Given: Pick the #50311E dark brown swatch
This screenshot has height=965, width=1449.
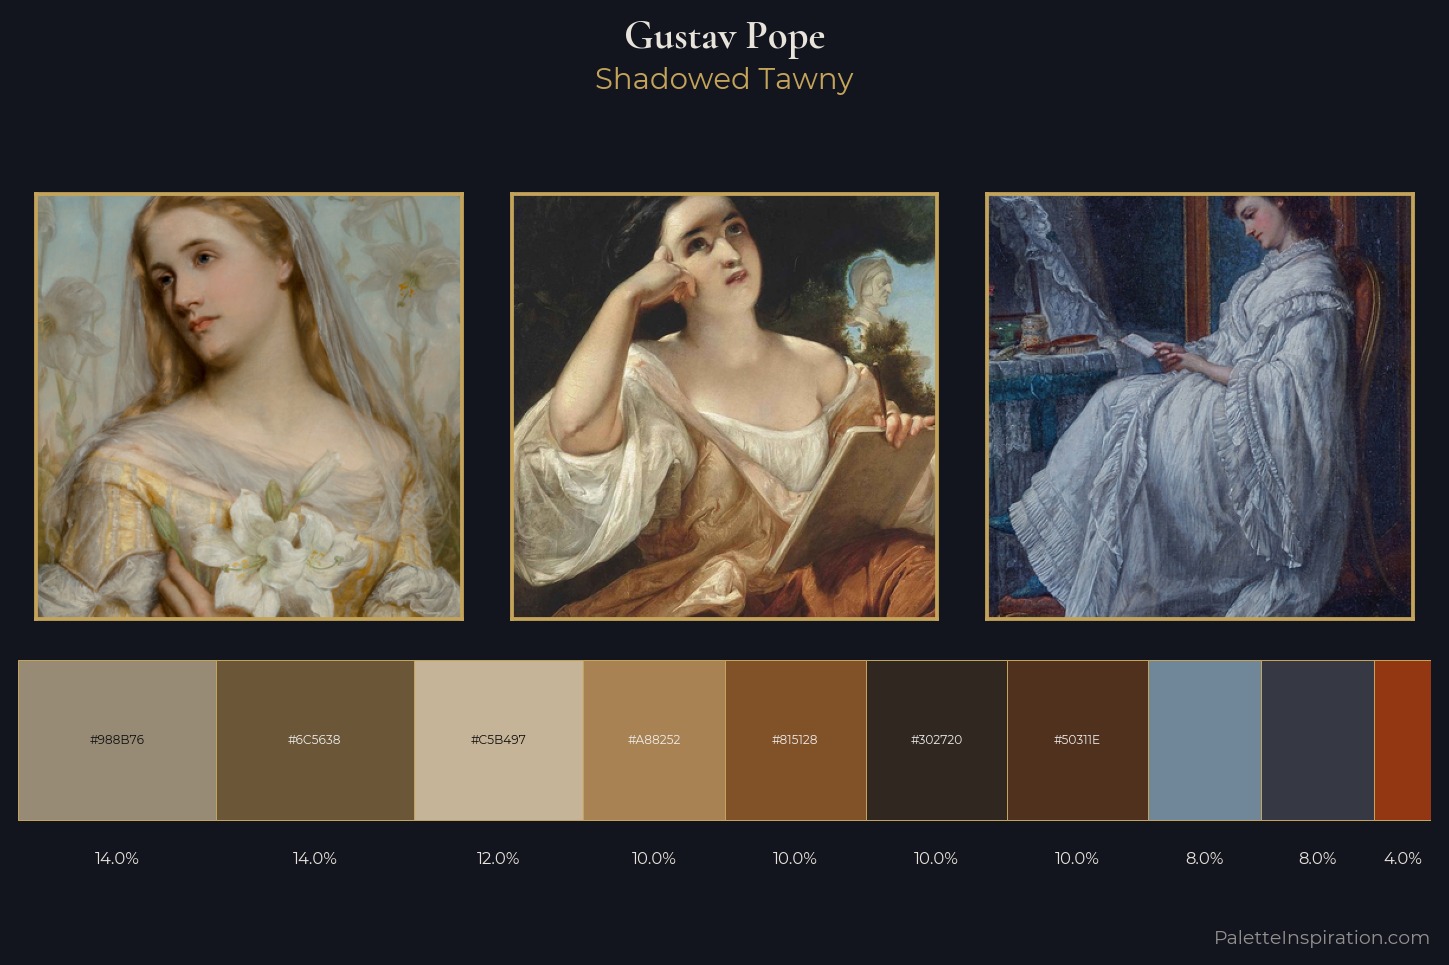Looking at the screenshot, I should pos(1077,740).
